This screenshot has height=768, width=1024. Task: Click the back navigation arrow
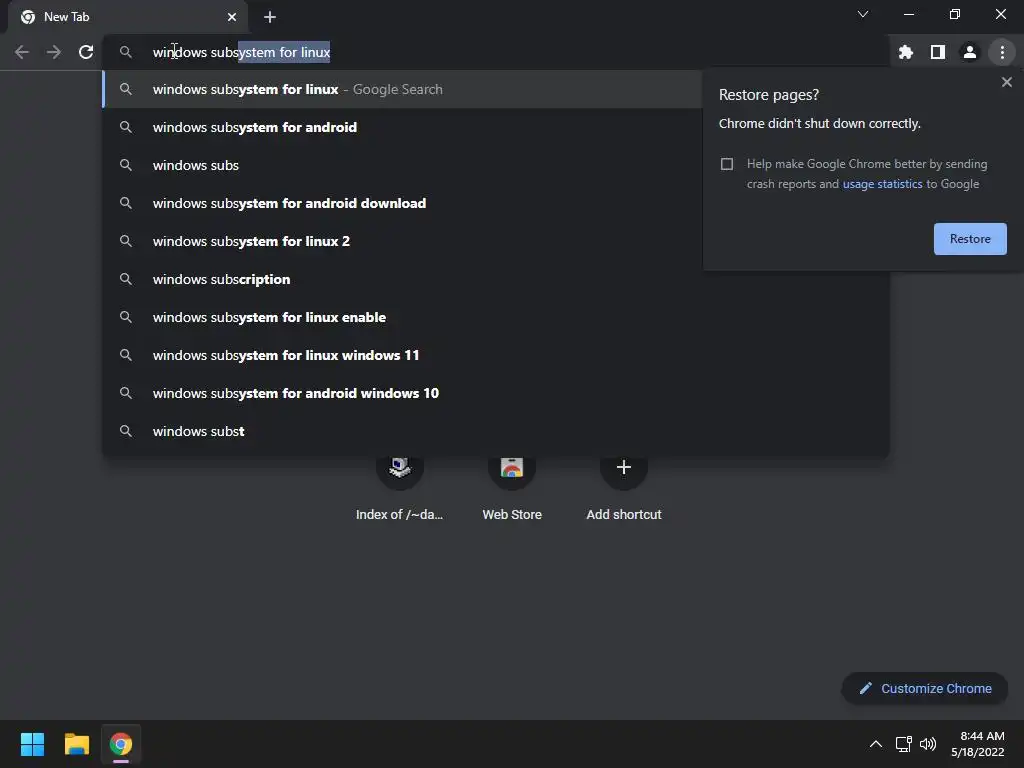[x=22, y=52]
